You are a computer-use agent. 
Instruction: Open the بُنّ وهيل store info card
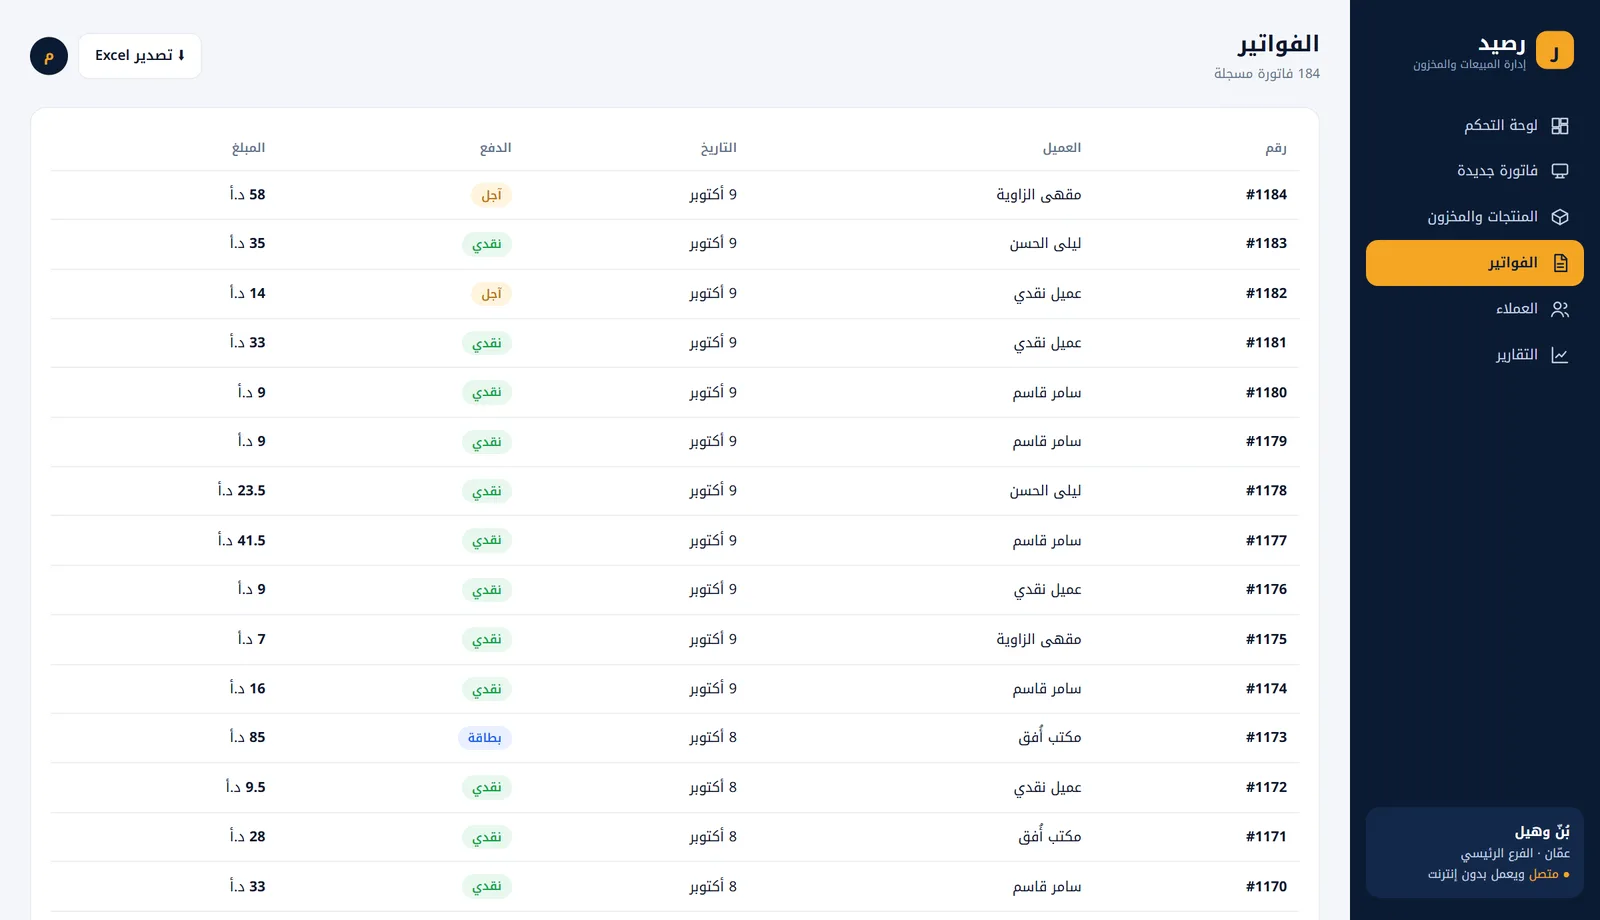click(1475, 852)
